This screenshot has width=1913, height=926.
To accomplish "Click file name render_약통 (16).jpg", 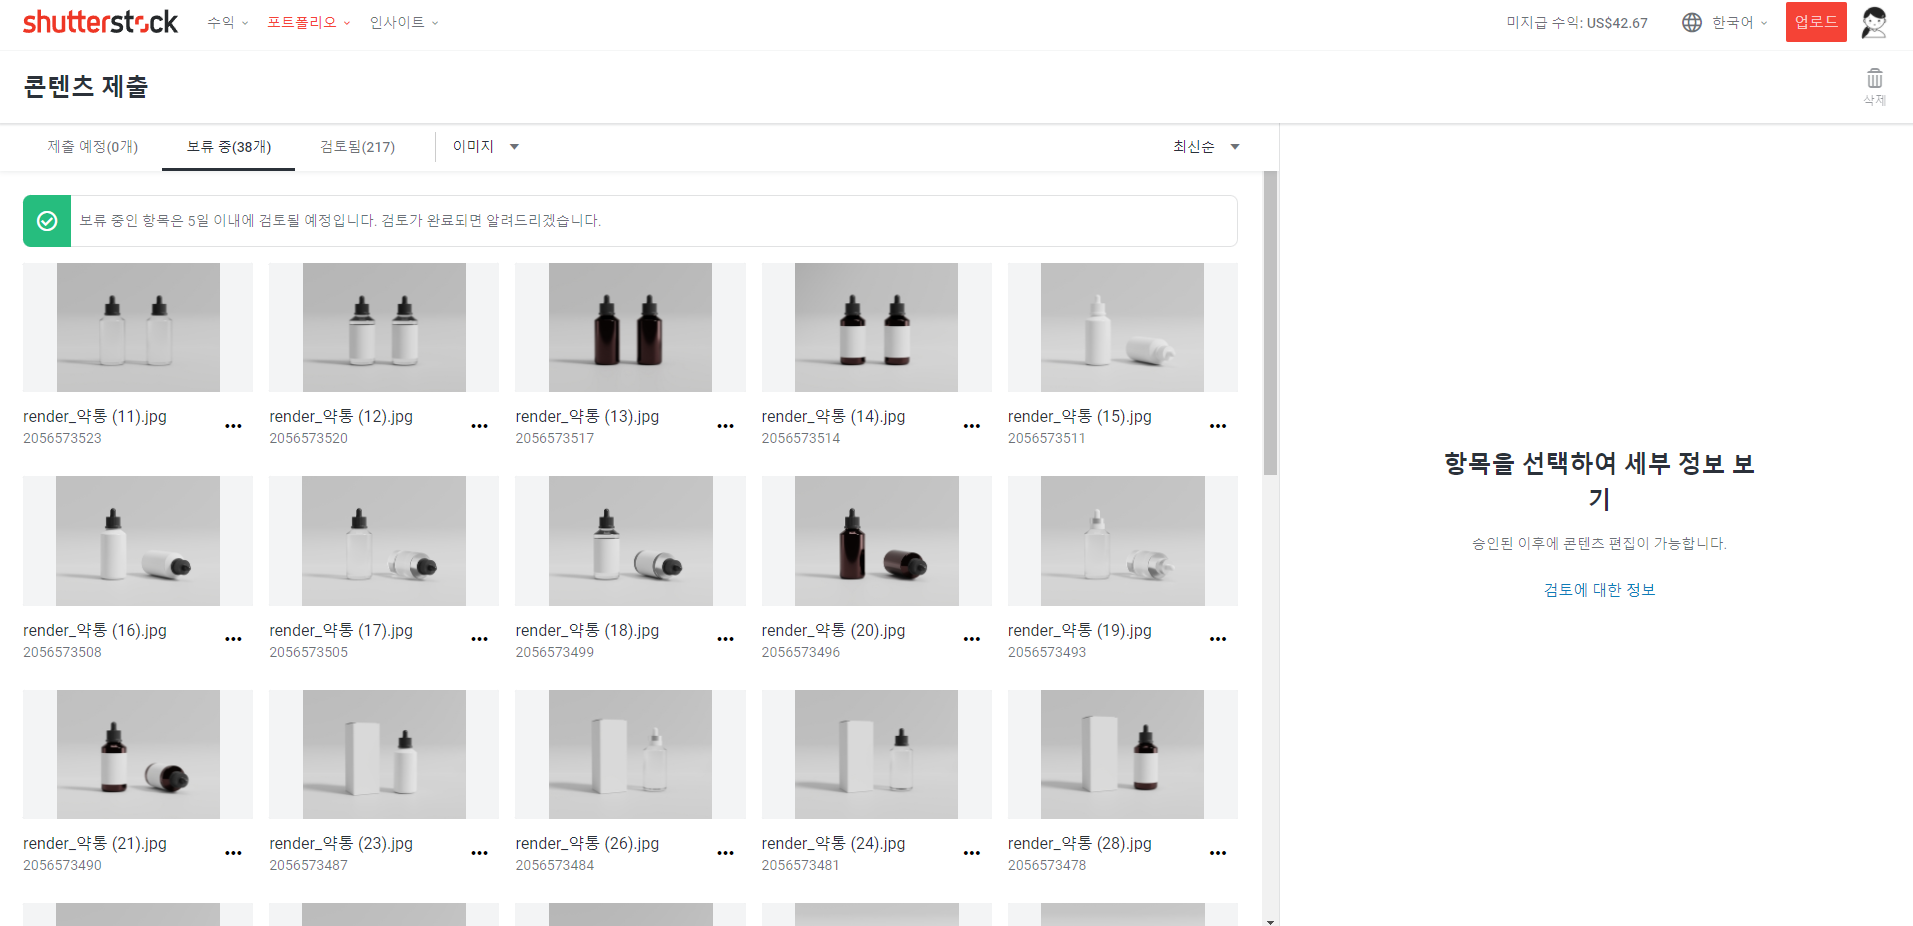I will pyautogui.click(x=95, y=630).
